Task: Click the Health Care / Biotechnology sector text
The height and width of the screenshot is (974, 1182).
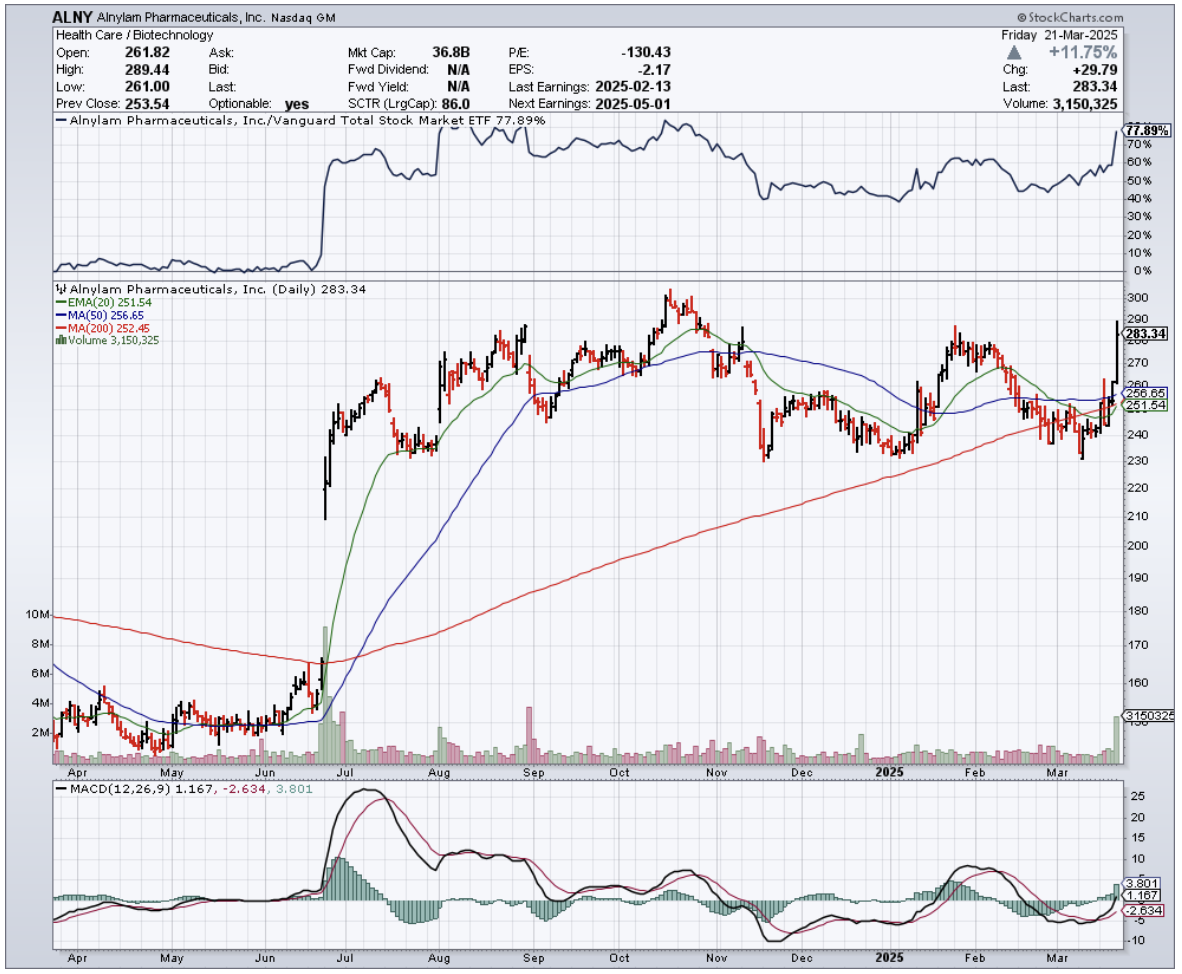Action: (133, 35)
